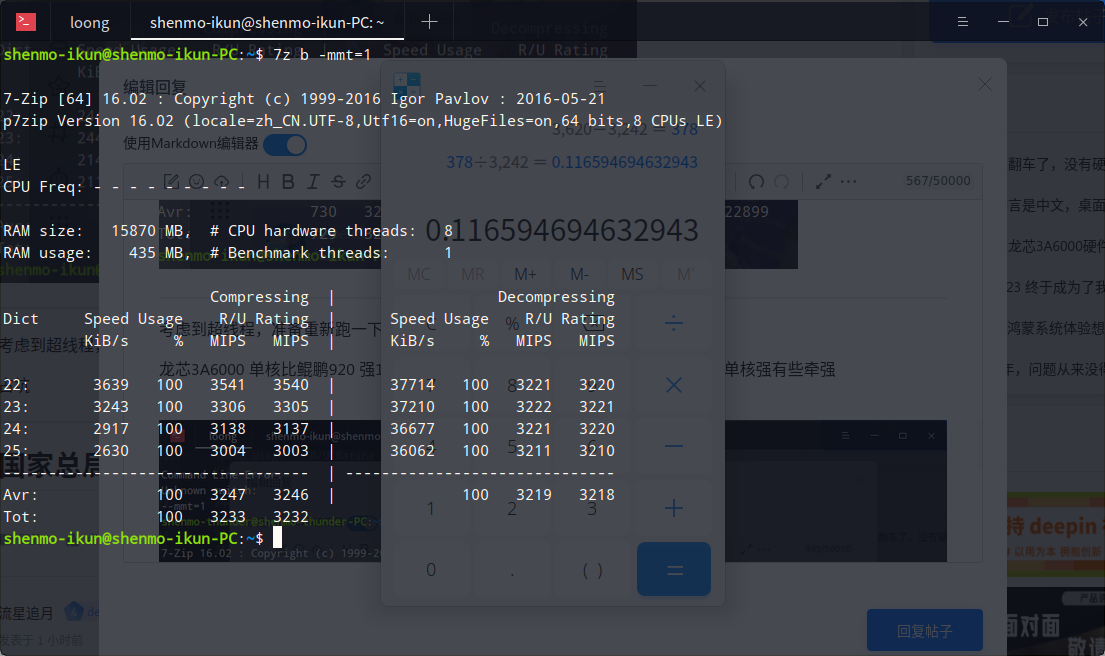1105x656 pixels.
Task: Insert a link with chain icon
Action: pos(364,182)
